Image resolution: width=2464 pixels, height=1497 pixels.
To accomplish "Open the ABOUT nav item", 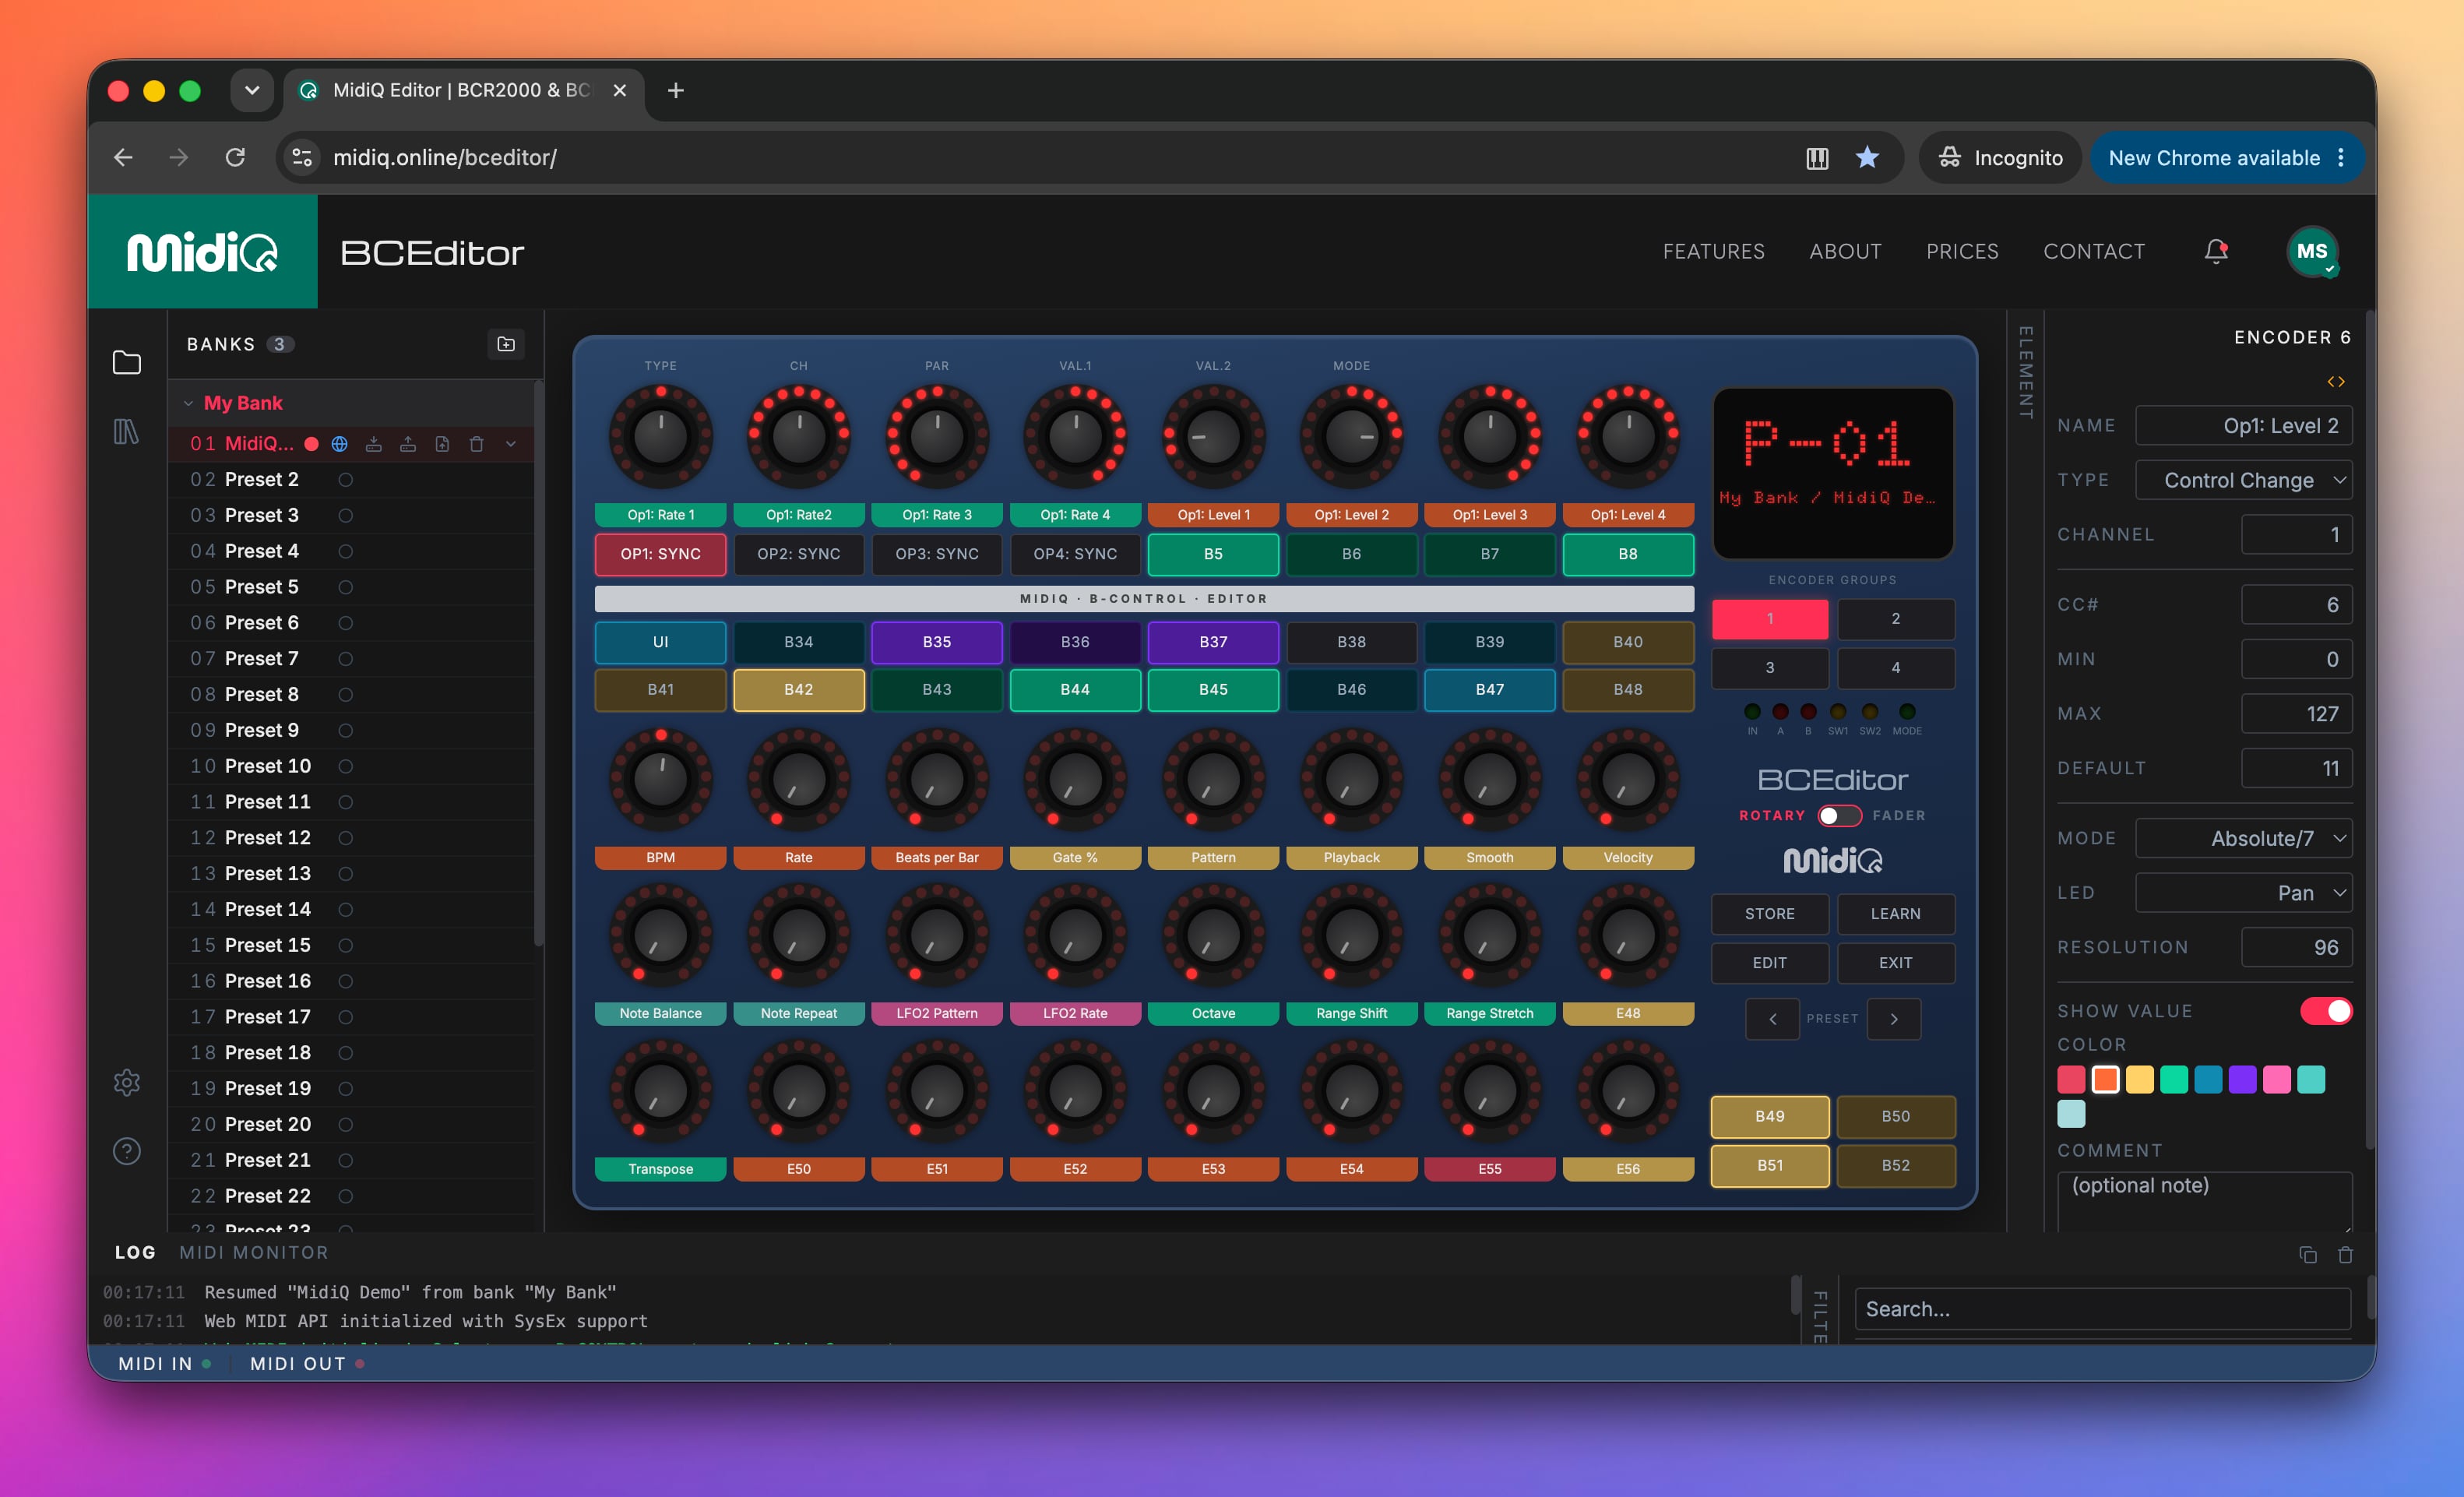I will (1845, 251).
